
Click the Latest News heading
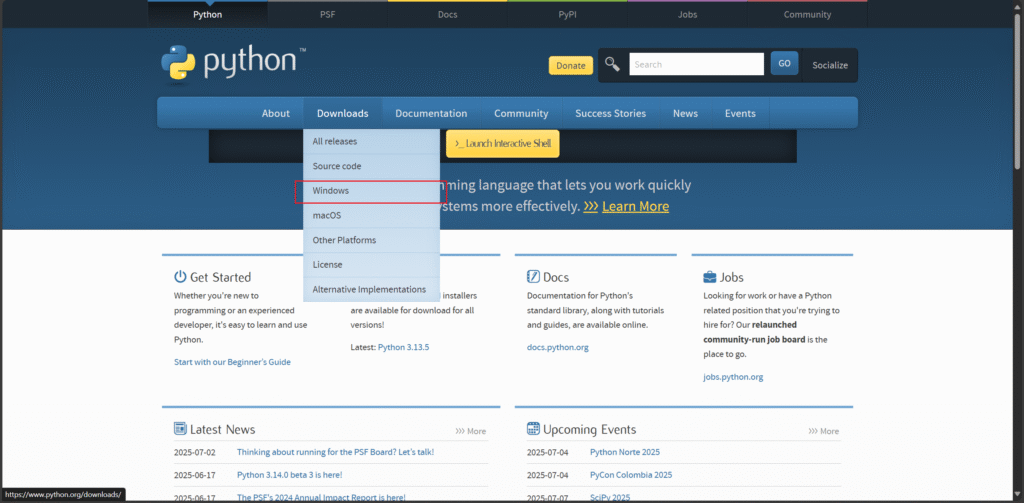tap(223, 429)
